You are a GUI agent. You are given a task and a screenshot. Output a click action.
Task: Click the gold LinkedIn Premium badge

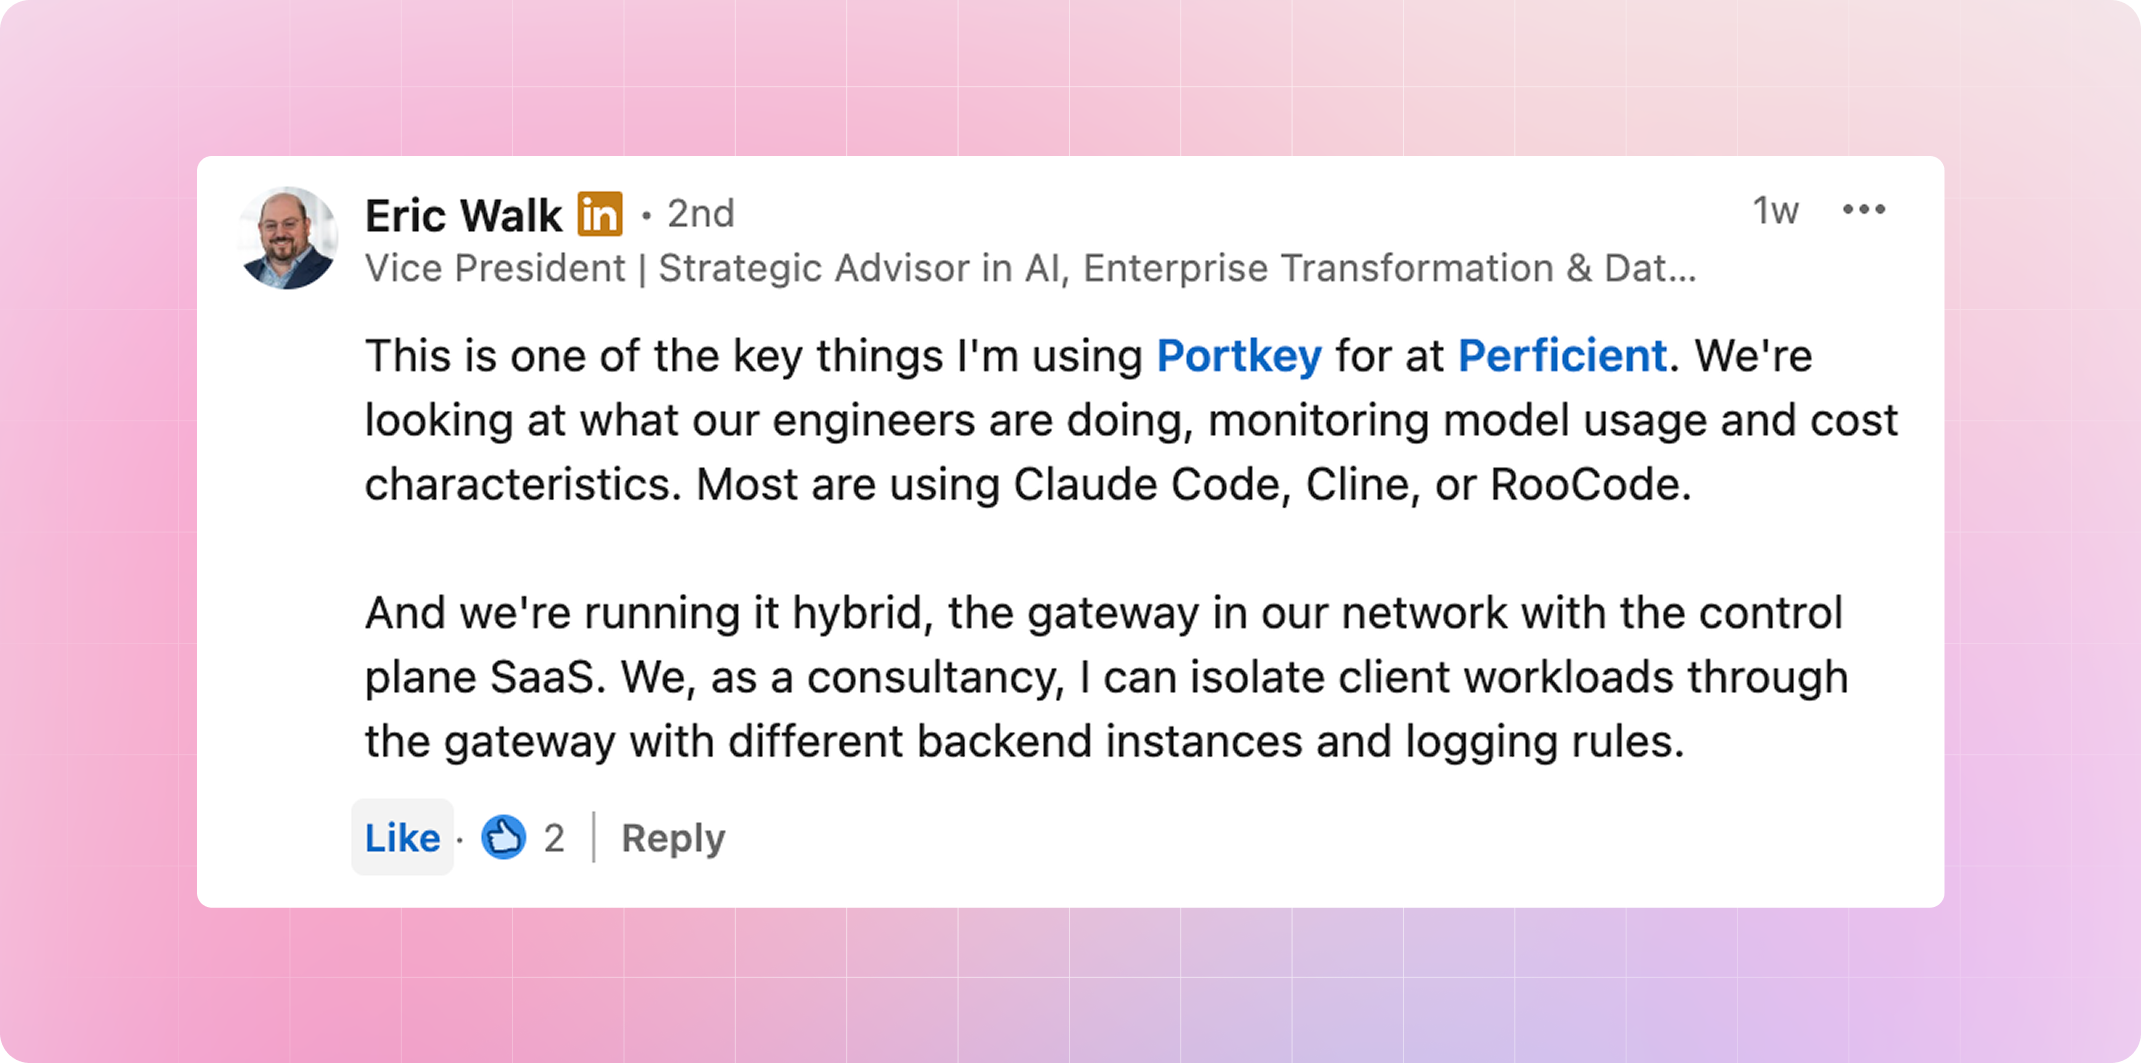point(600,214)
